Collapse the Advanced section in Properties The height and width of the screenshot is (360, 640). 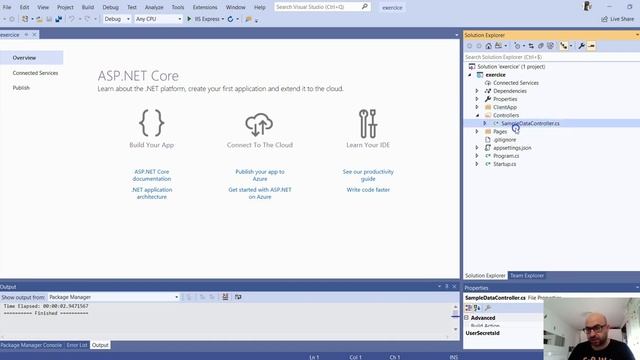467,318
